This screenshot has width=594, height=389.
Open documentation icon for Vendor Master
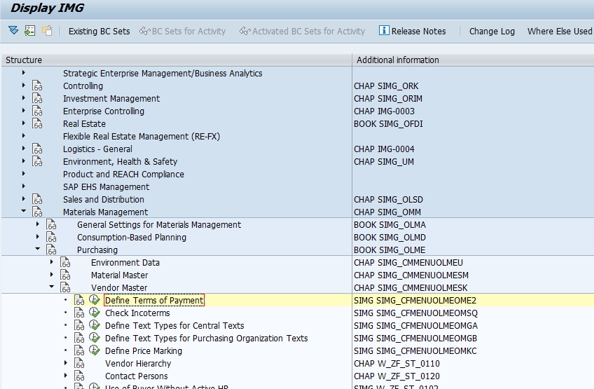pyautogui.click(x=65, y=287)
